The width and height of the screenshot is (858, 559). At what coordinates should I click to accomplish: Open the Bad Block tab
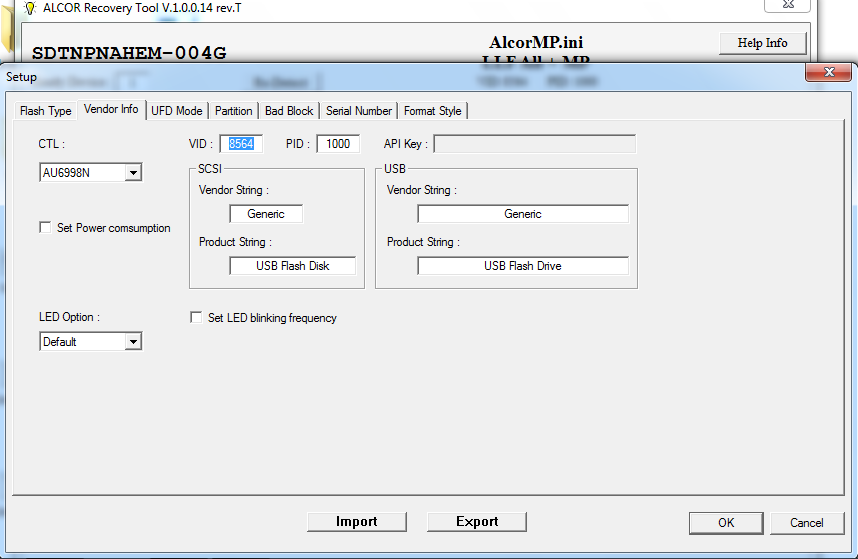[289, 110]
